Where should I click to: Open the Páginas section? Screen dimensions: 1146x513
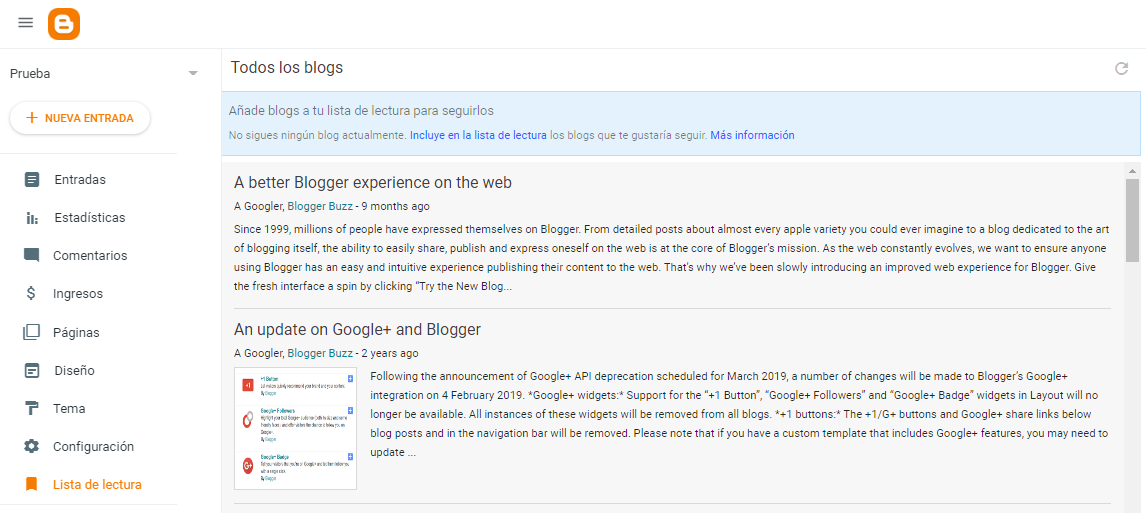coord(76,332)
